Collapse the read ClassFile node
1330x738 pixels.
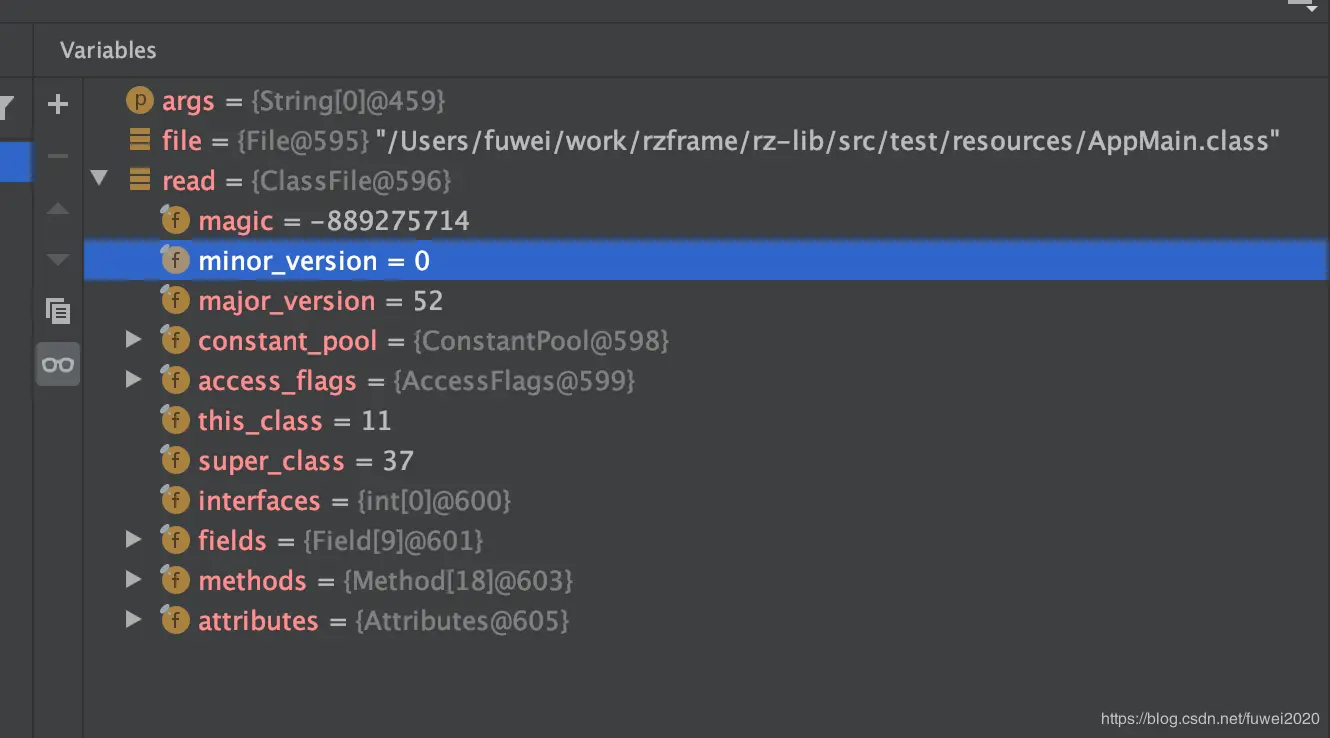tap(99, 180)
